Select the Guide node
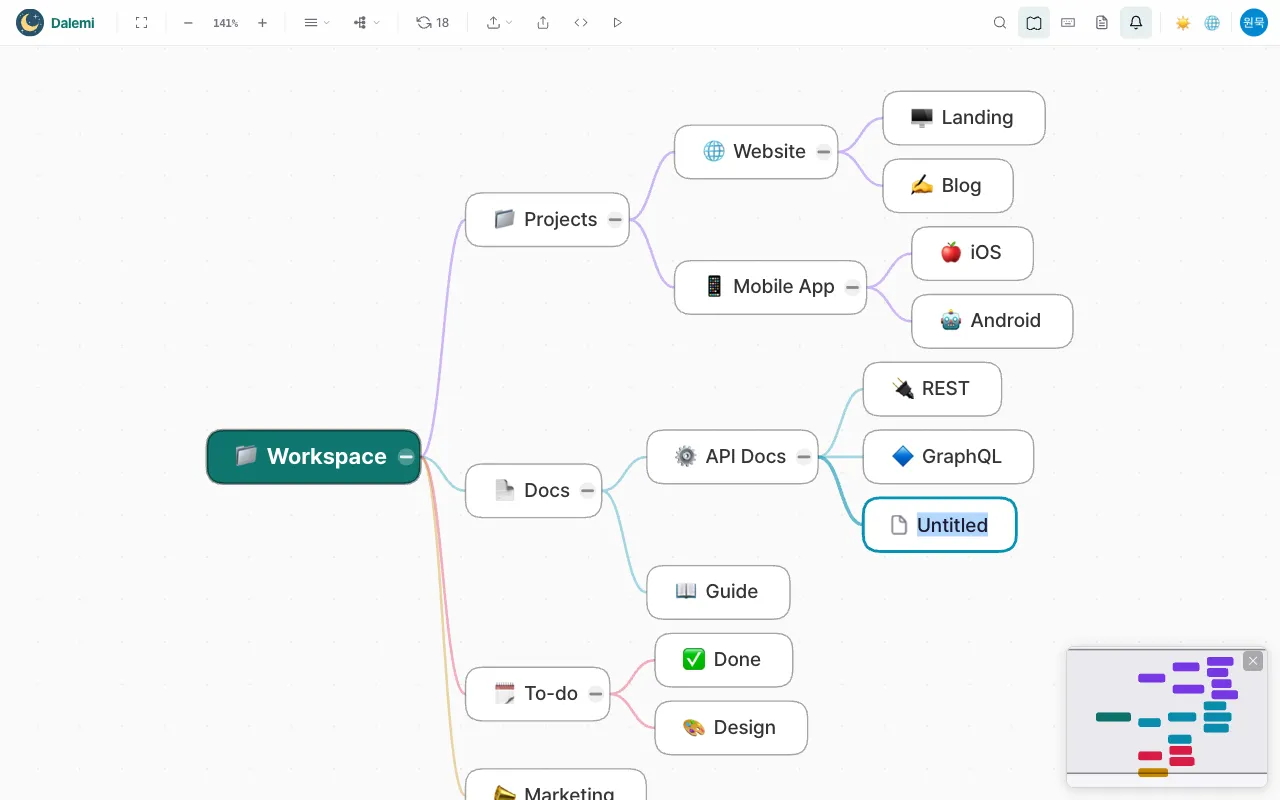 [x=718, y=592]
